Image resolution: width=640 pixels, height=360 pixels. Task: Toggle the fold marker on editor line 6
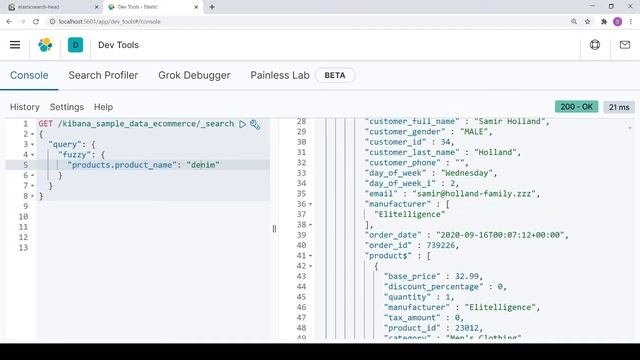[33, 176]
